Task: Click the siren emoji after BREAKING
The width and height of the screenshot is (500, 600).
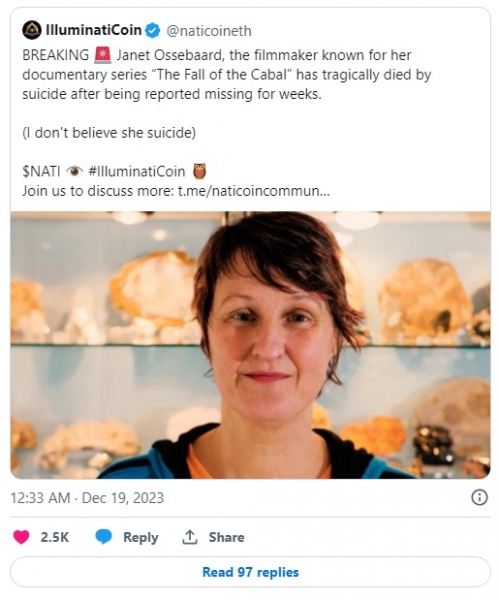Action: (x=103, y=55)
